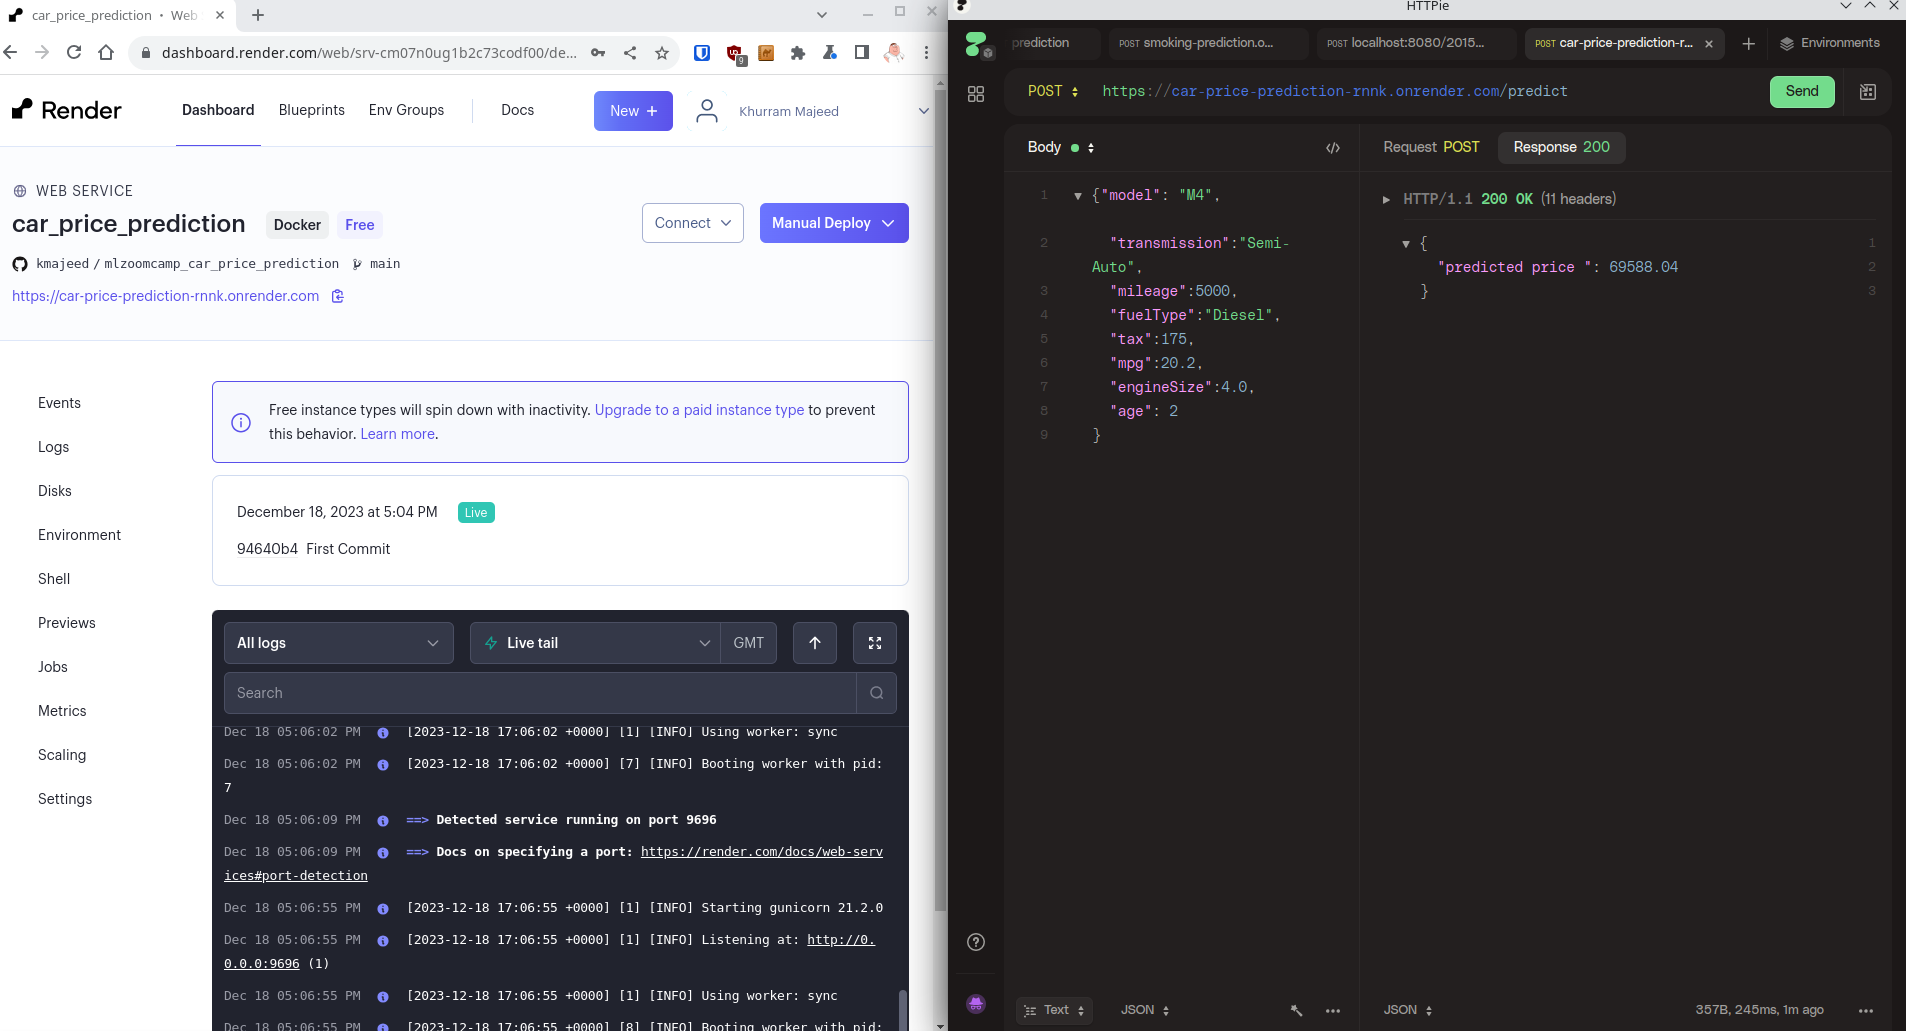Screen dimensions: 1906x1031
Task: Close the car-price-prediction HTTPie tab
Action: click(x=1709, y=44)
